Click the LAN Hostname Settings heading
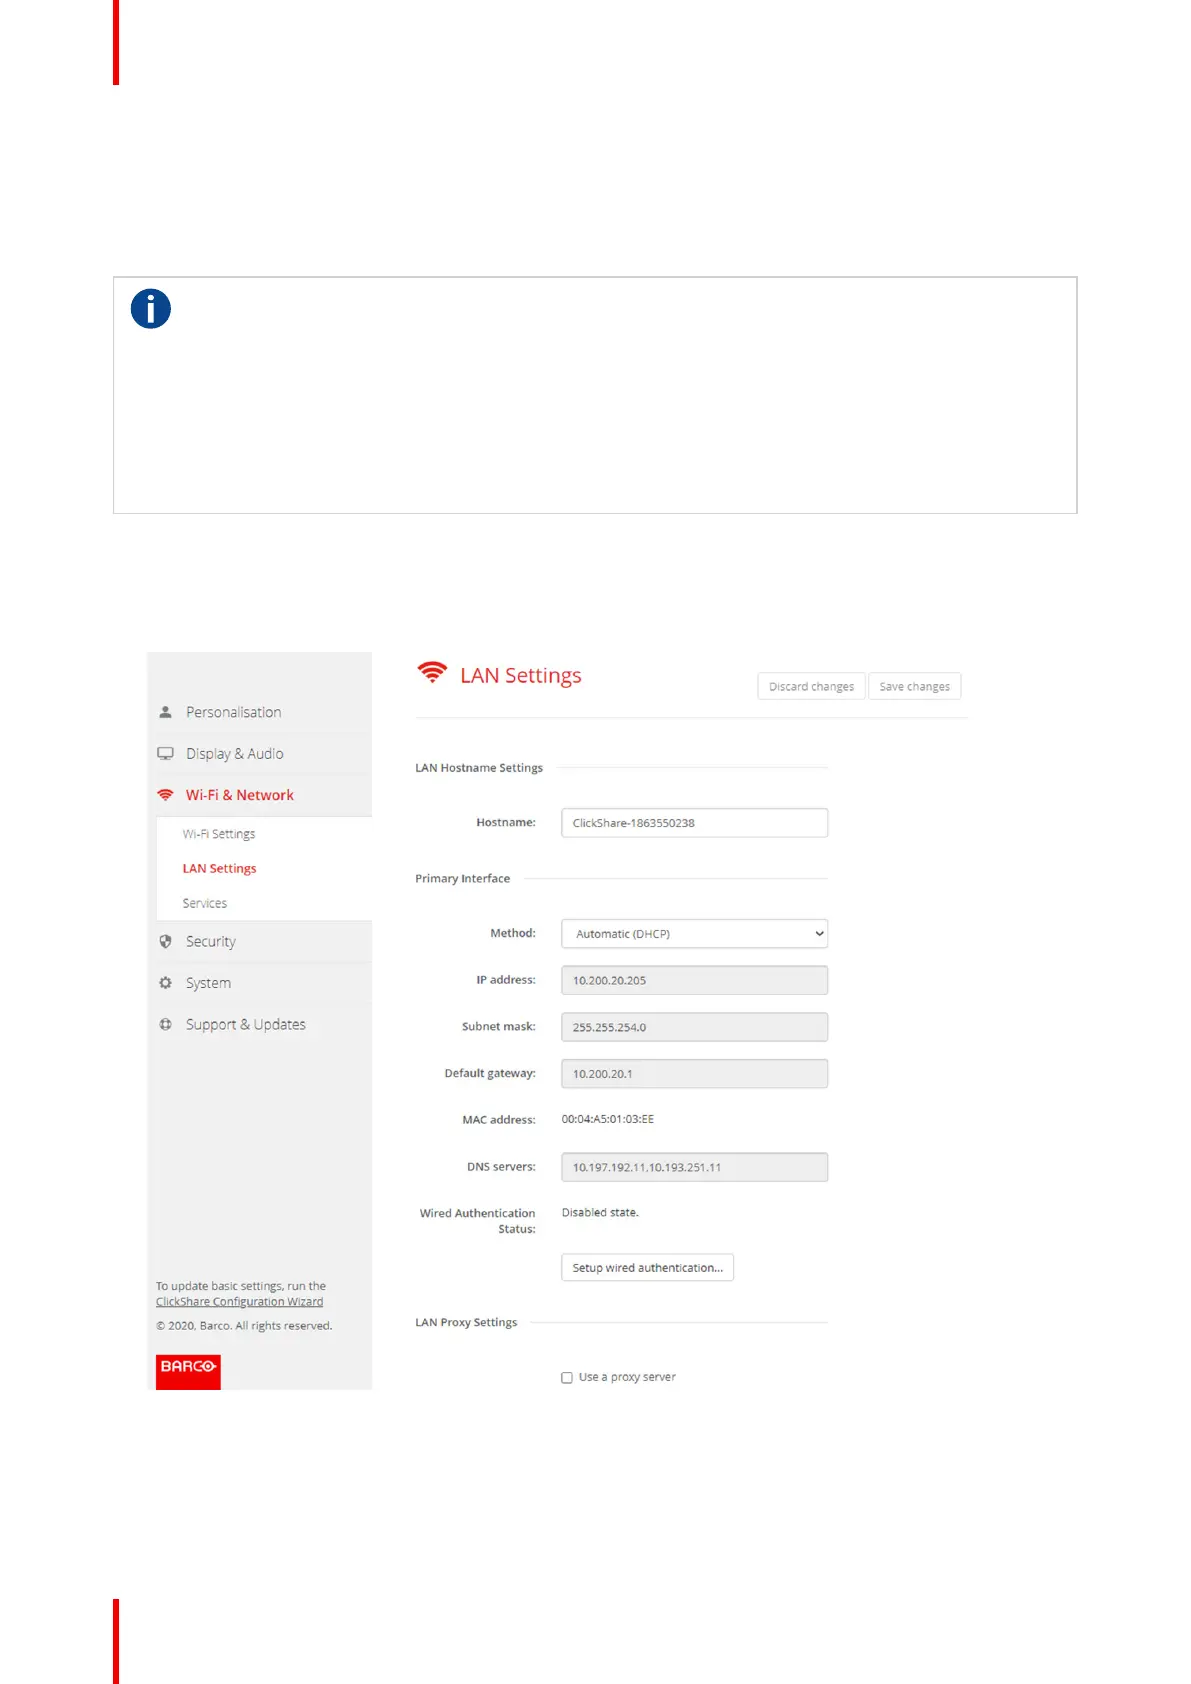Screen dimensions: 1191x1684 pos(479,768)
